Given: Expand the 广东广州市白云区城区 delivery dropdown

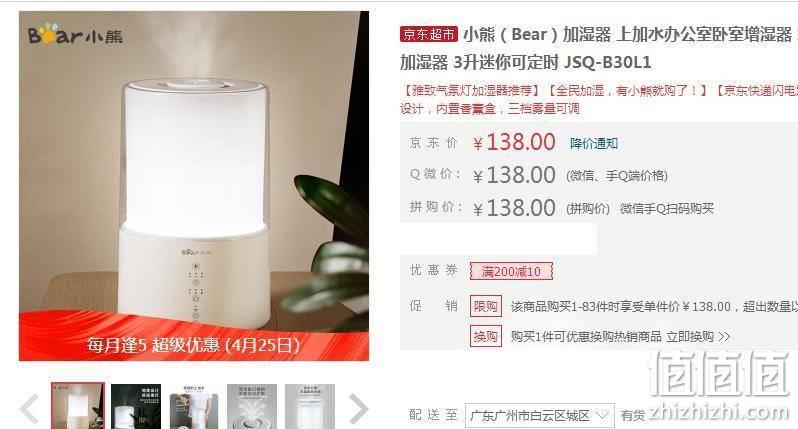Looking at the screenshot, I should point(539,416).
